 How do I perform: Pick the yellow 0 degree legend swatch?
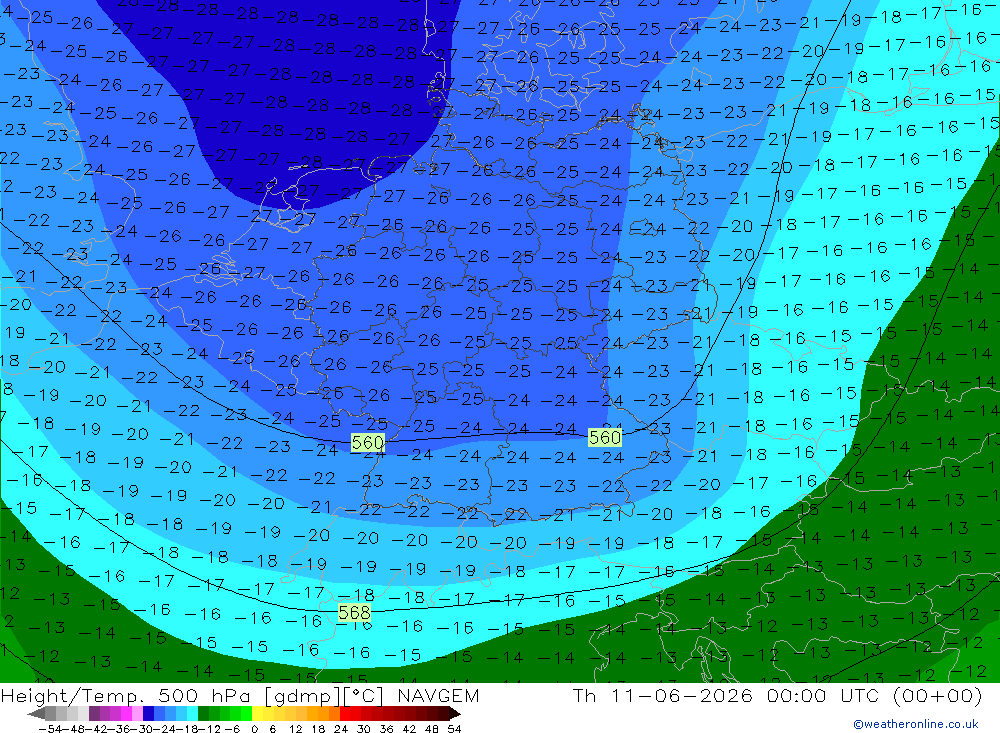258,713
